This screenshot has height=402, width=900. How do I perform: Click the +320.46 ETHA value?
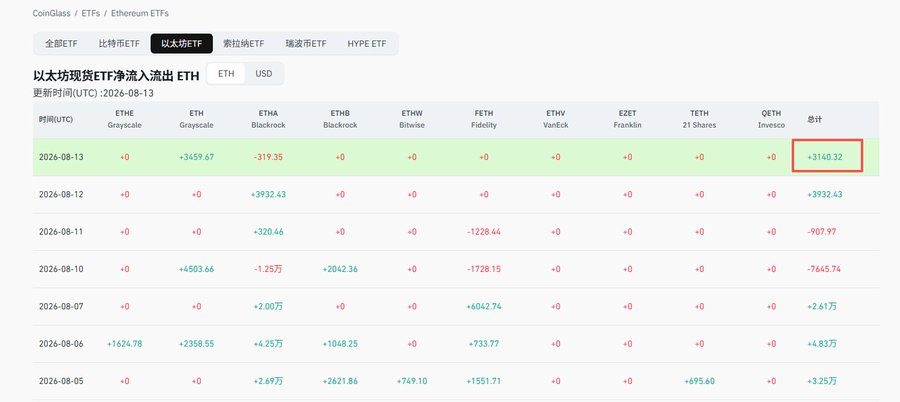(268, 231)
